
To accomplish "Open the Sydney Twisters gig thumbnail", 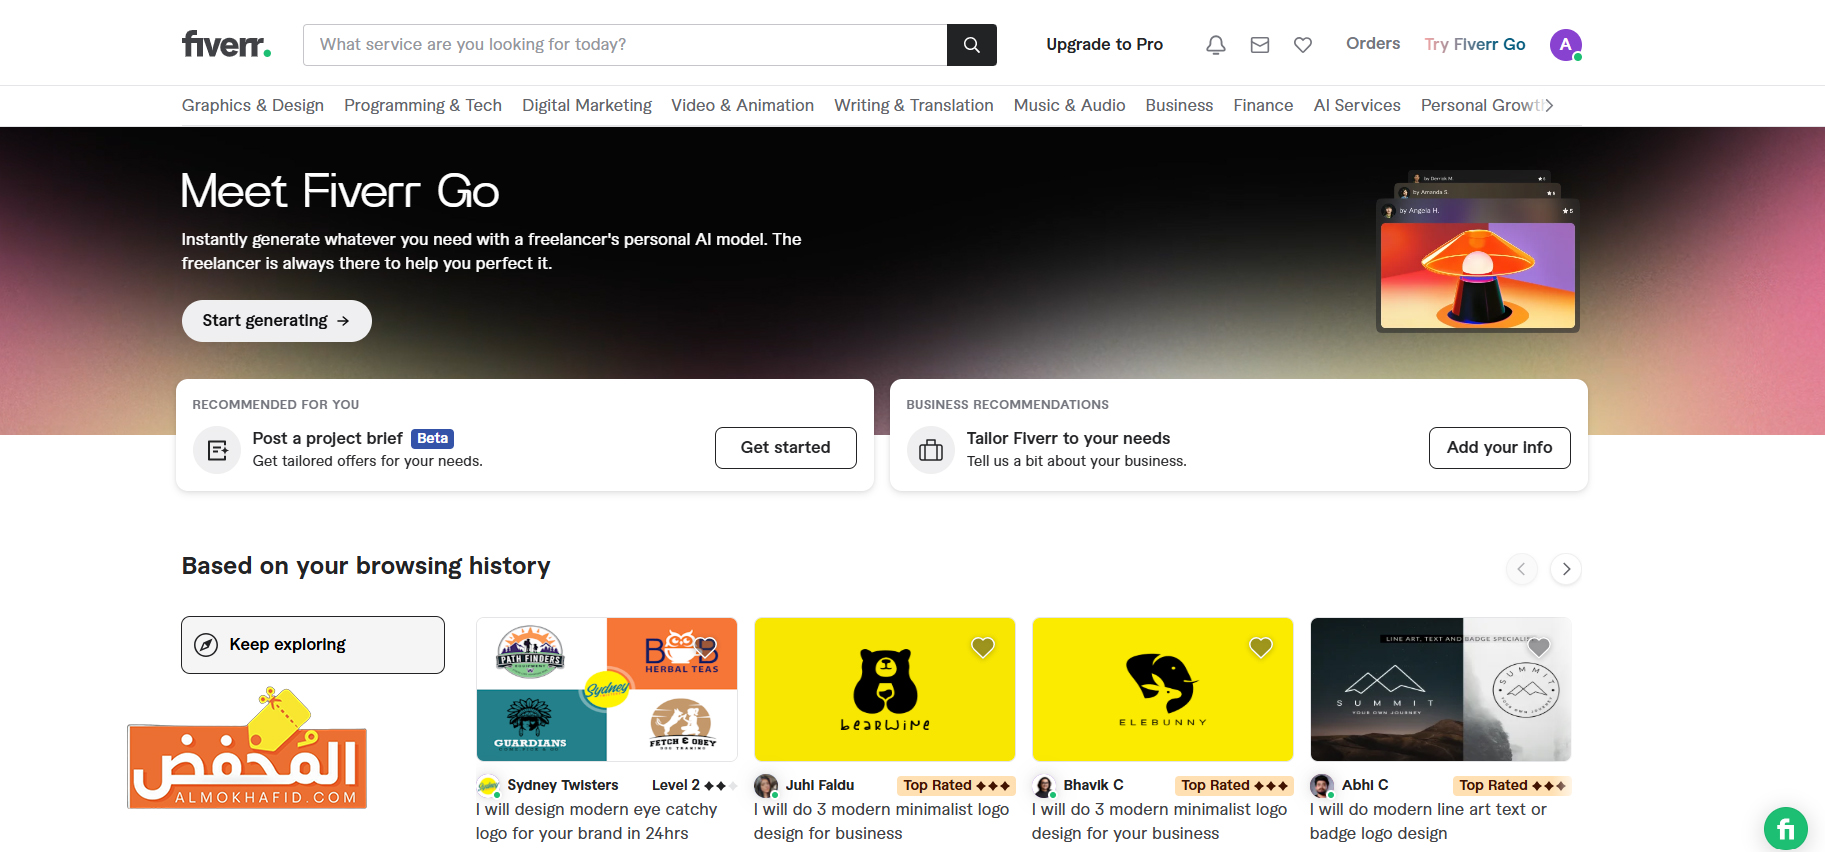I will [x=607, y=689].
